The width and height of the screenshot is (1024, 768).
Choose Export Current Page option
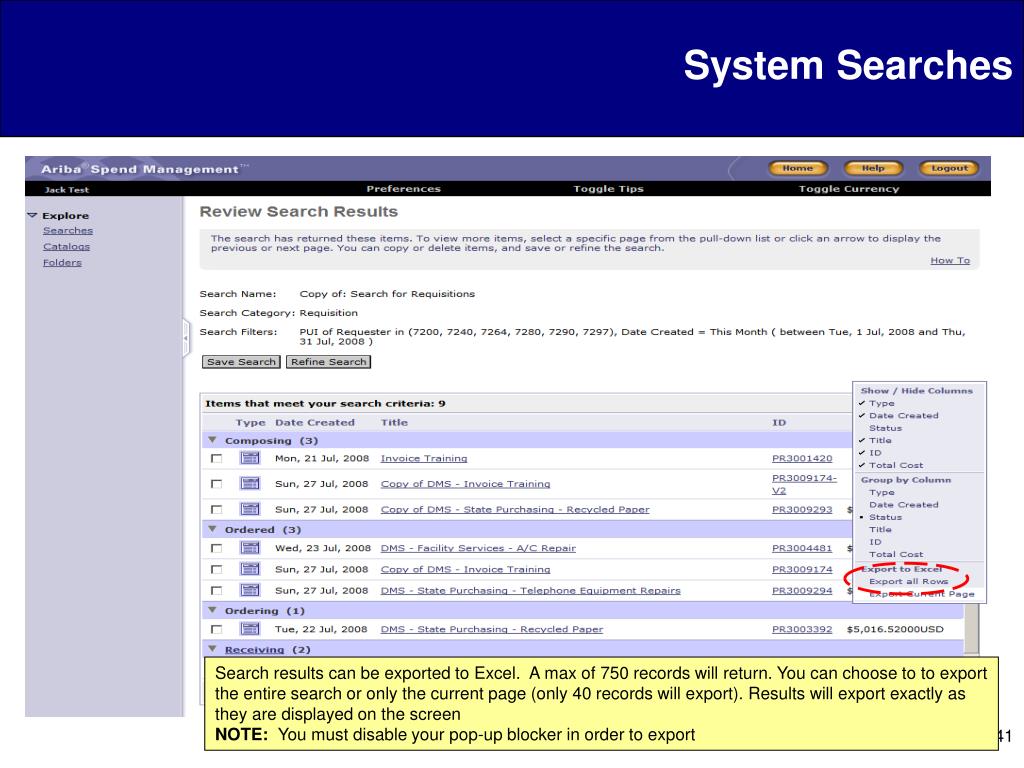pyautogui.click(x=921, y=594)
